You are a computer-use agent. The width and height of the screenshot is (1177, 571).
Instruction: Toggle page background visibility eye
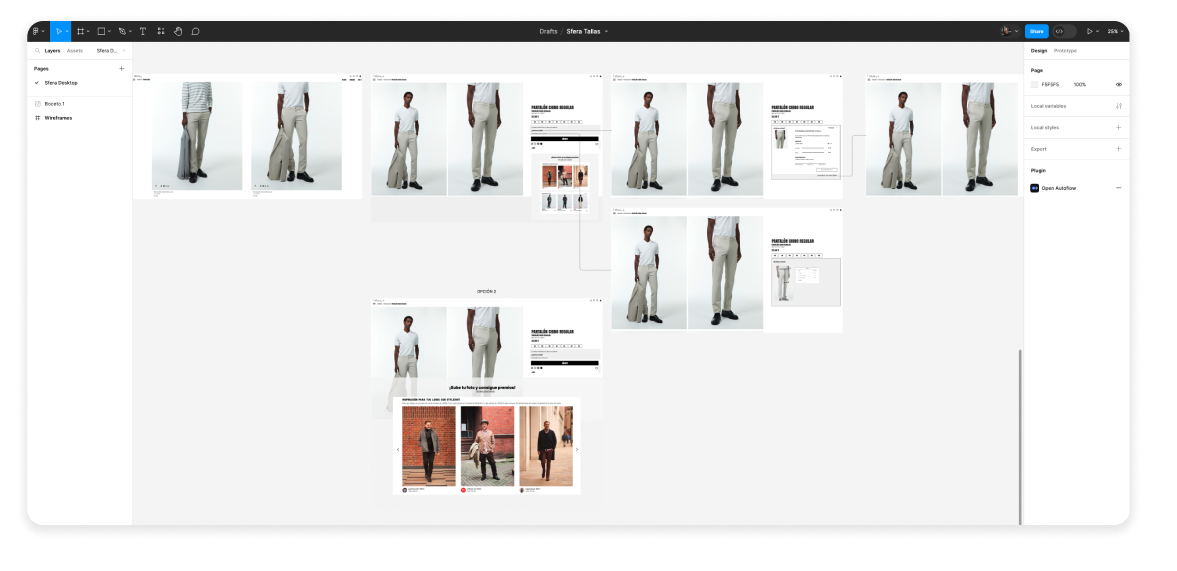pyautogui.click(x=1118, y=84)
